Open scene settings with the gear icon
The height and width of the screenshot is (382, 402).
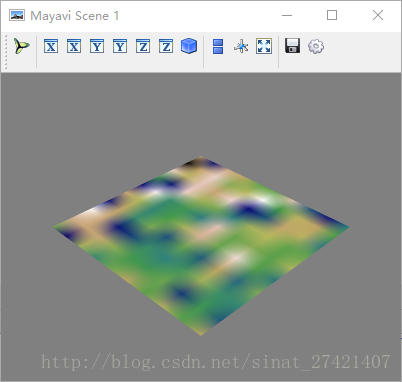[x=316, y=46]
